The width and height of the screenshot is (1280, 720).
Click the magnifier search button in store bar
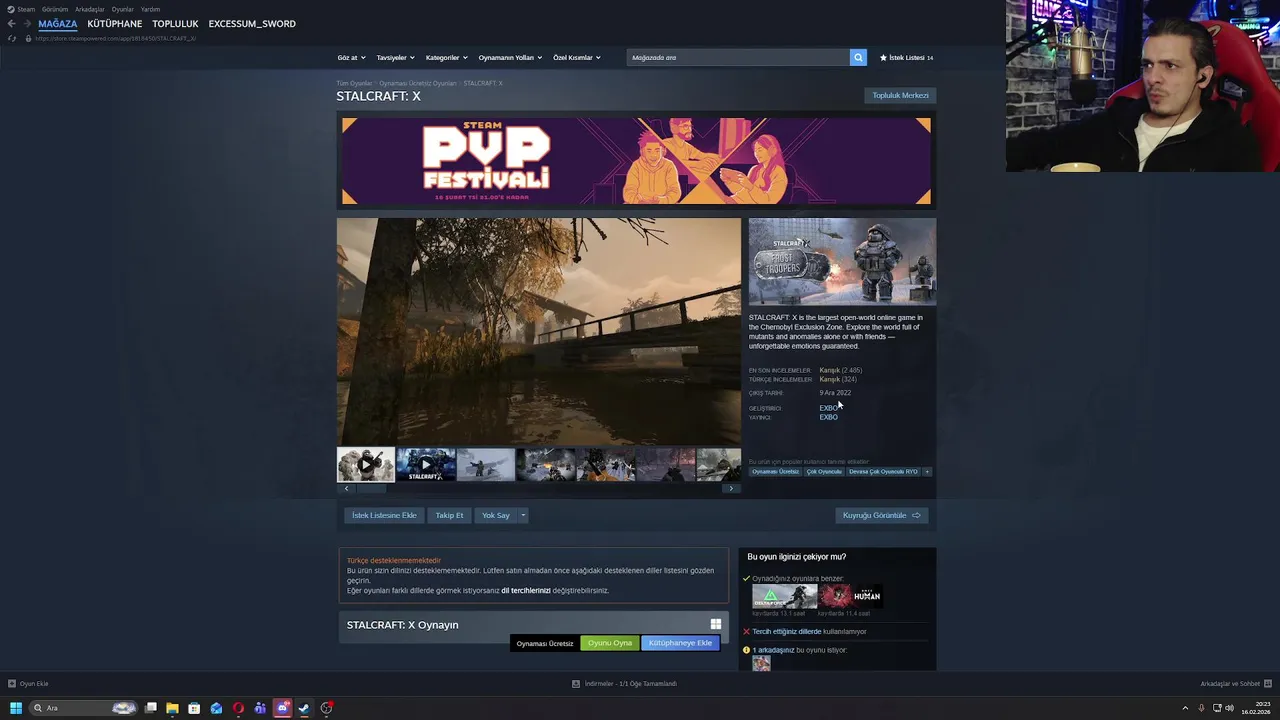pyautogui.click(x=858, y=57)
